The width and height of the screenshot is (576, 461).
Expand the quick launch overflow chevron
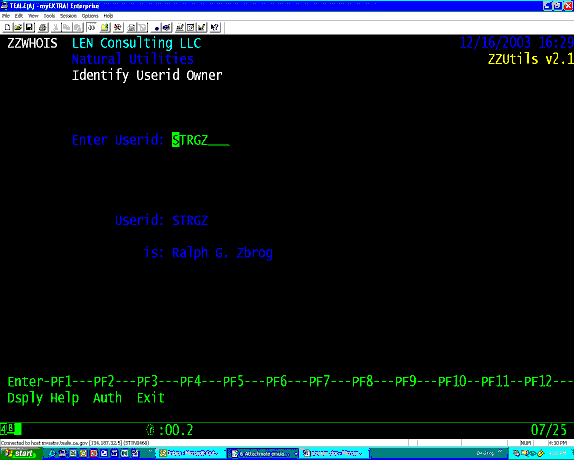tap(150, 452)
